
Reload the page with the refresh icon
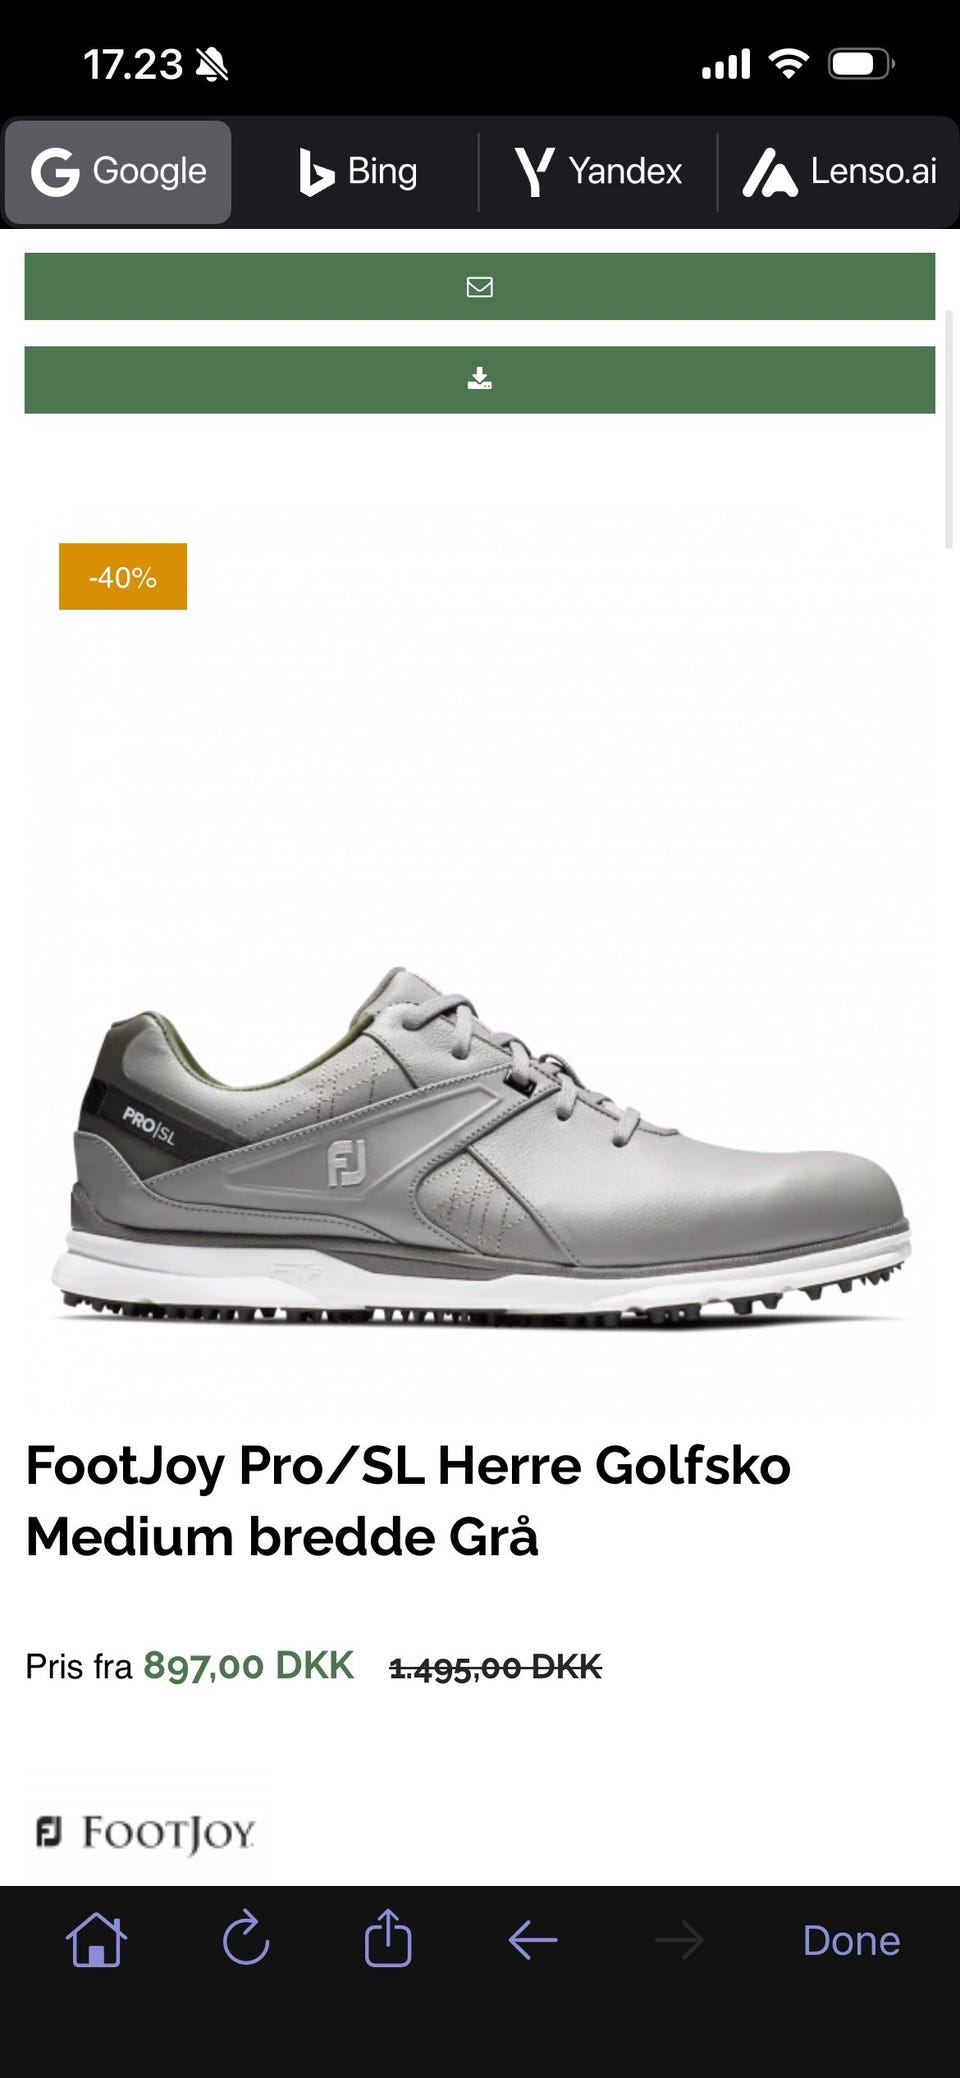[x=246, y=1940]
